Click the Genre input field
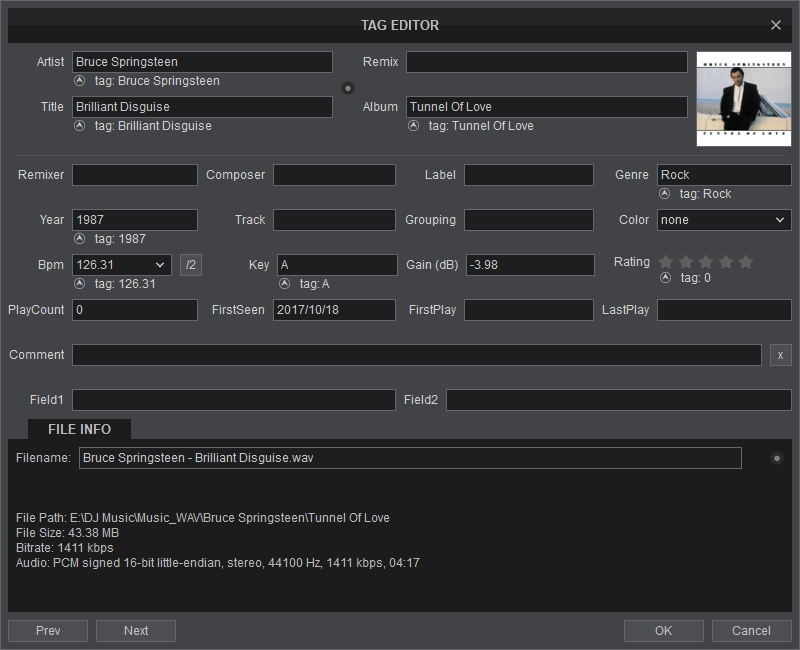800x650 pixels. pyautogui.click(x=724, y=175)
